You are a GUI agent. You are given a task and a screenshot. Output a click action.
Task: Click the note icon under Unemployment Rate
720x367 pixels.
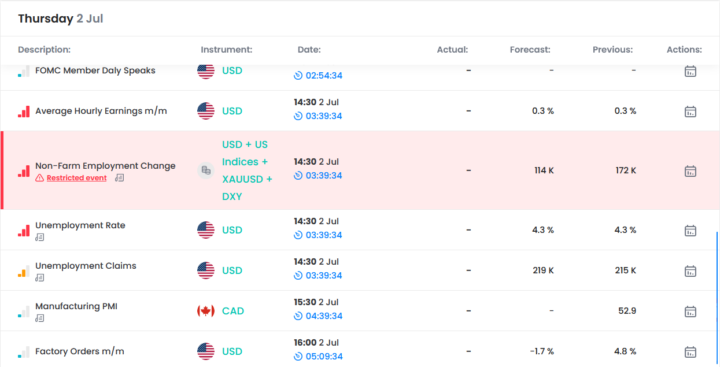[40, 237]
